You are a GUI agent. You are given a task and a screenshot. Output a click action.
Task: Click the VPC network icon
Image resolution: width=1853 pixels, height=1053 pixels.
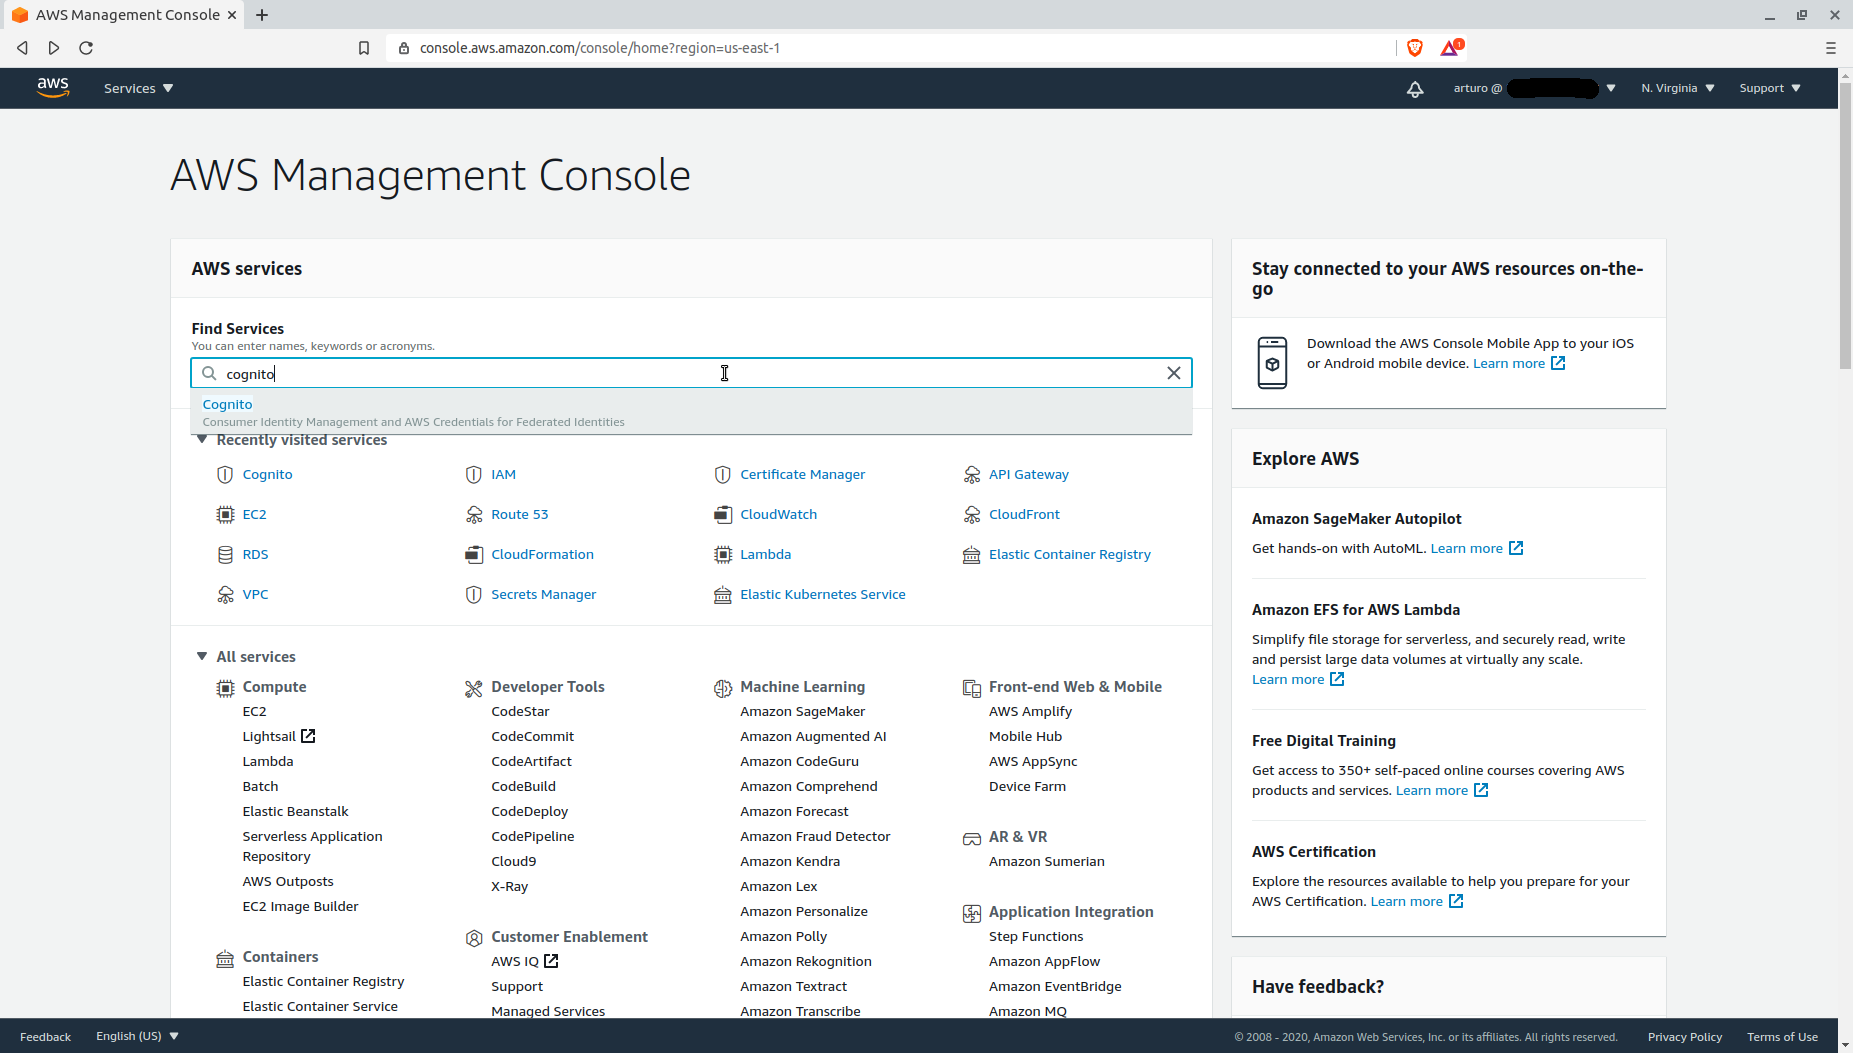click(x=225, y=594)
